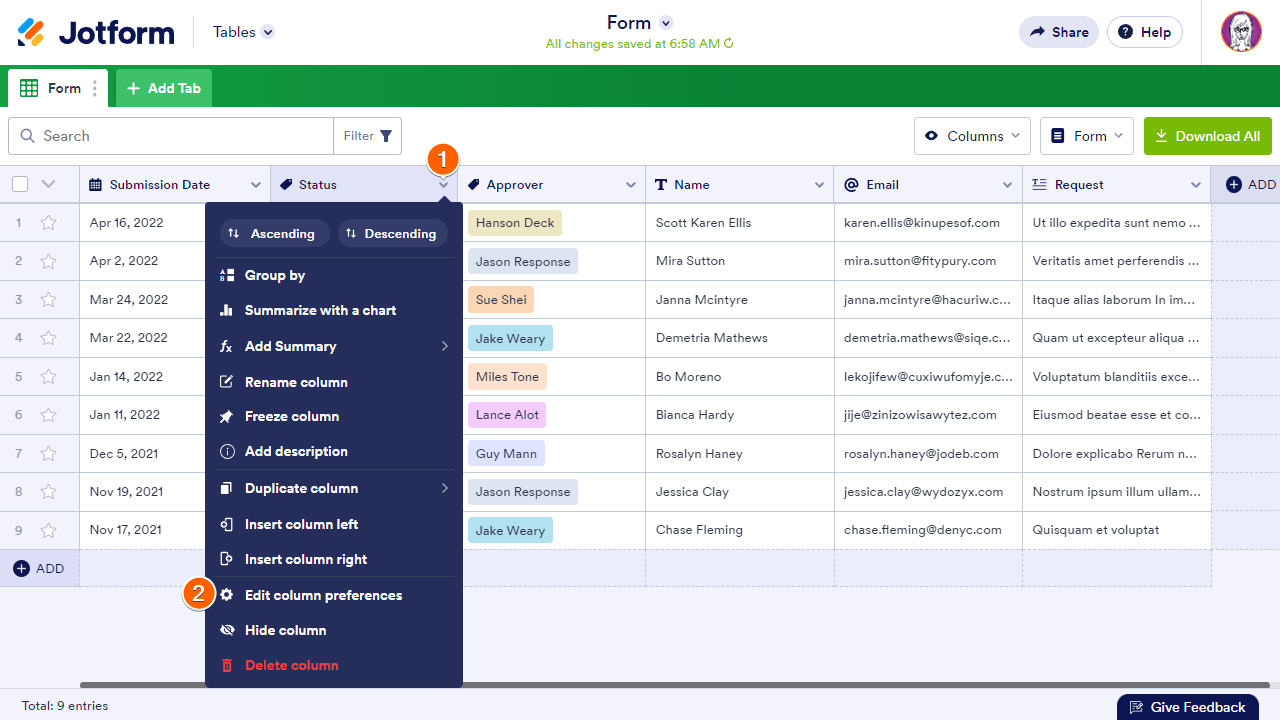The width and height of the screenshot is (1280, 720).
Task: Star the Jan 11, 2022 row
Action: 48,415
